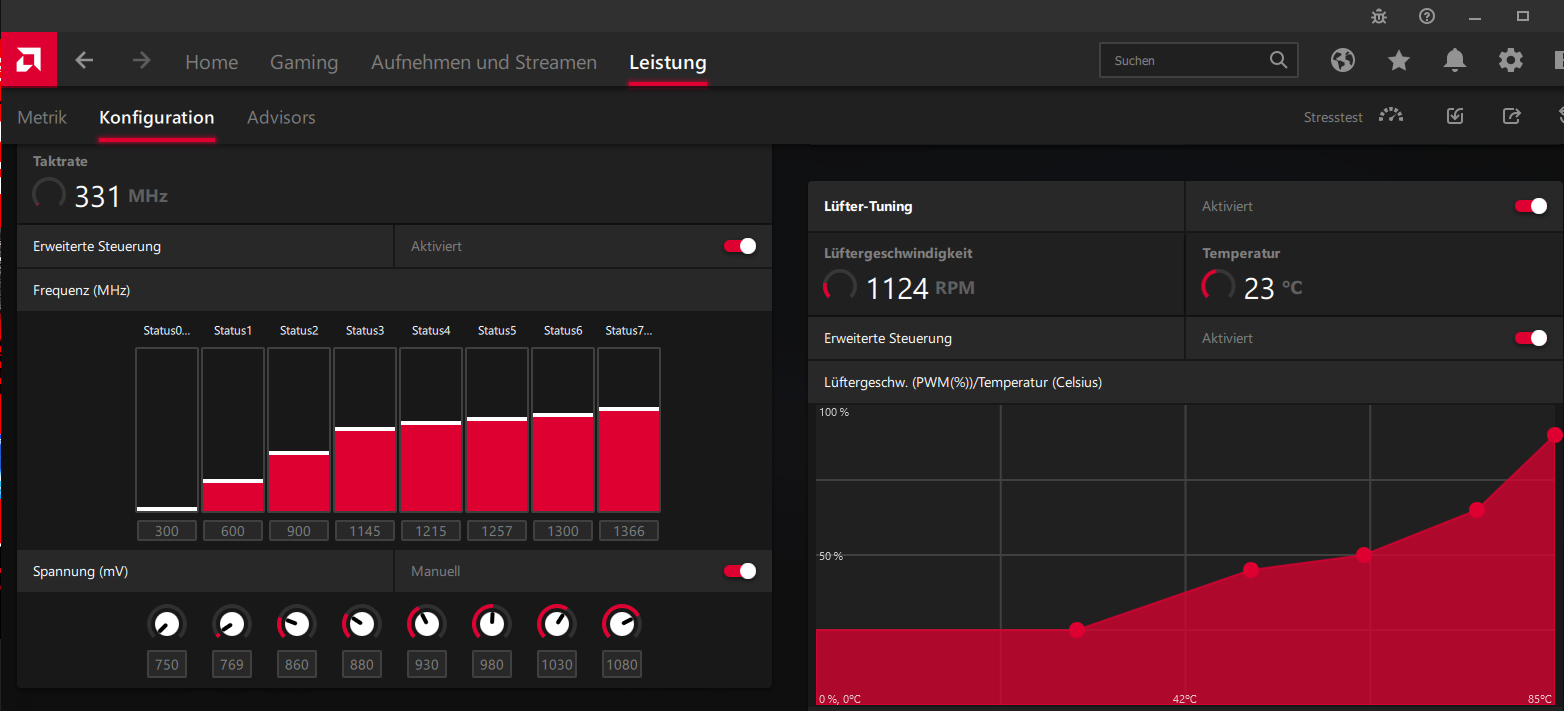Image resolution: width=1564 pixels, height=711 pixels.
Task: Click the 1030 mV voltage field
Action: click(x=557, y=664)
